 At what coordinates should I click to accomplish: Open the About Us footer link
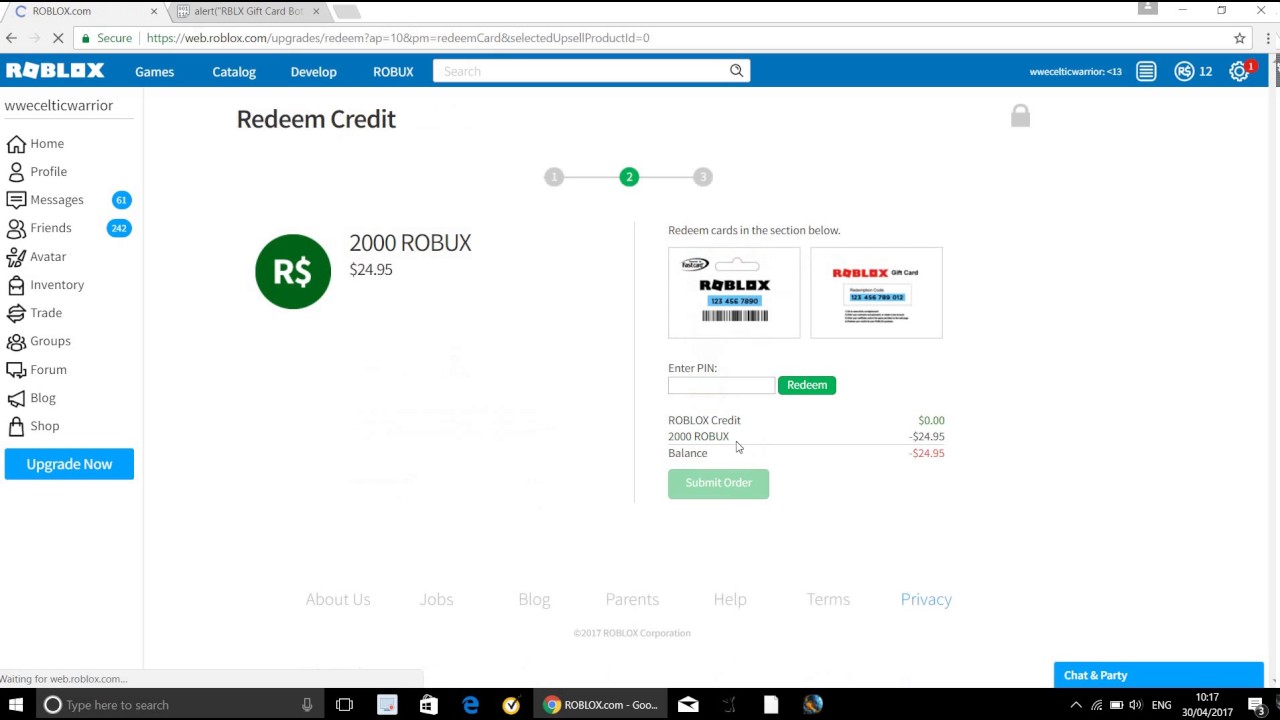(338, 599)
